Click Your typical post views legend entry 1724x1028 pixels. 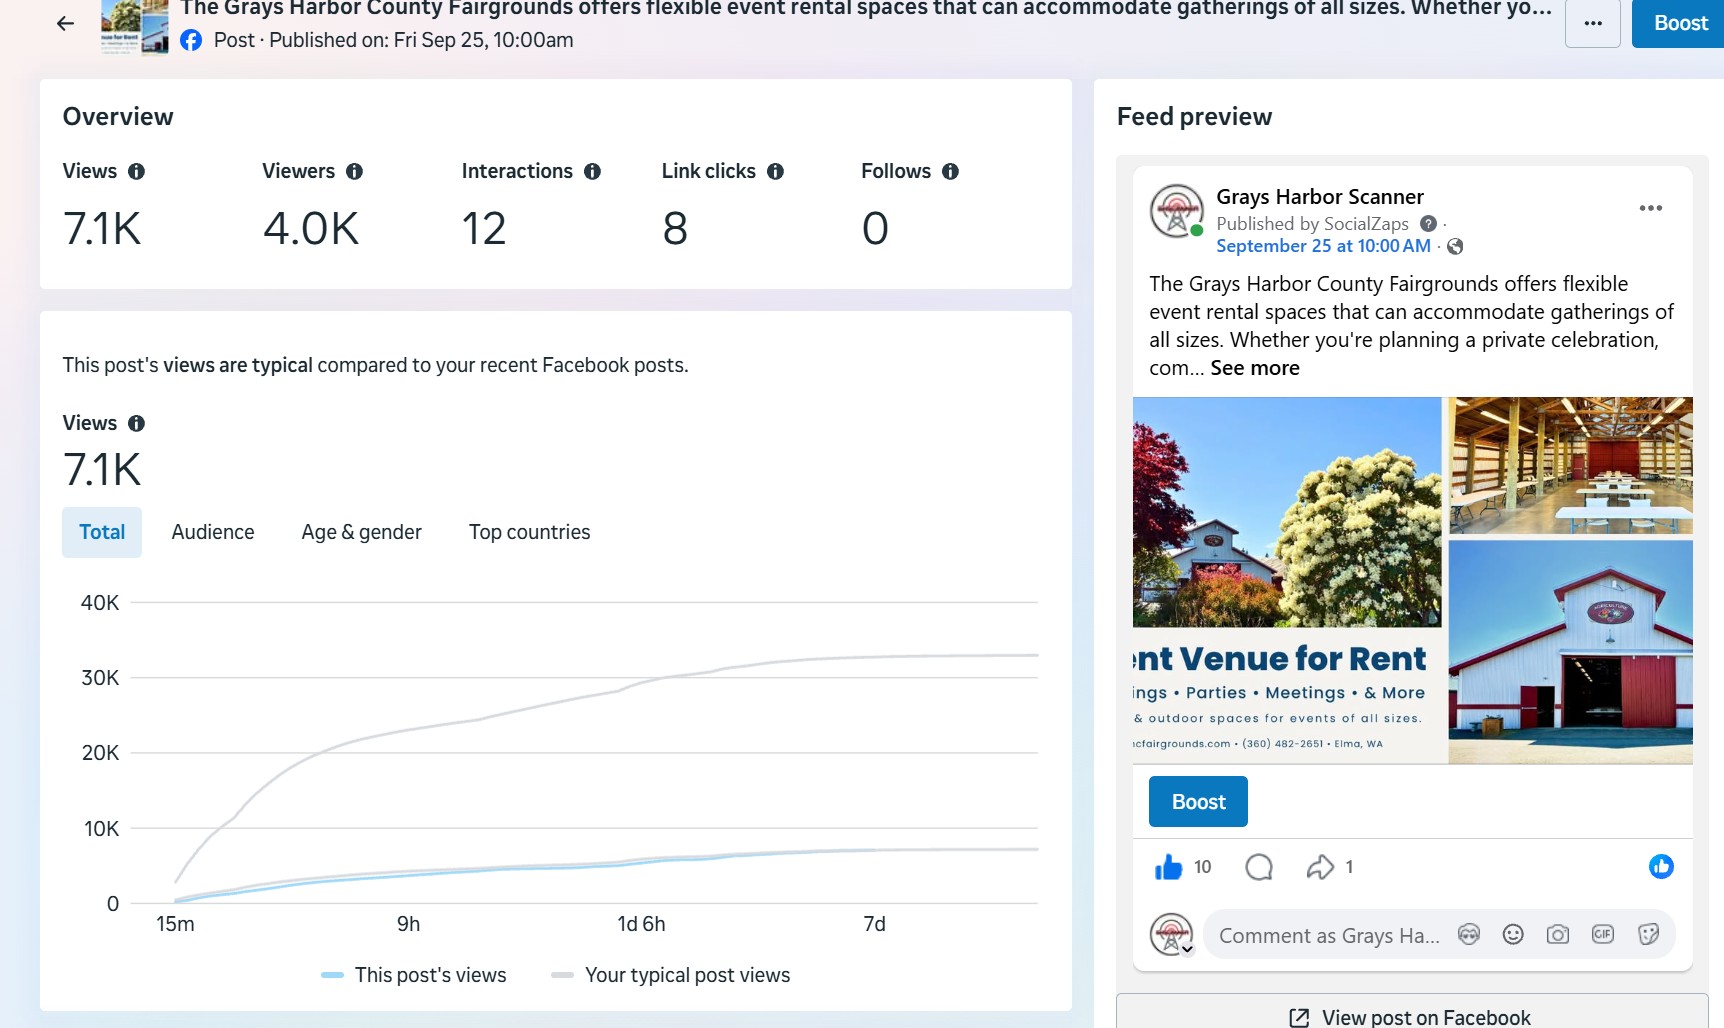(671, 975)
